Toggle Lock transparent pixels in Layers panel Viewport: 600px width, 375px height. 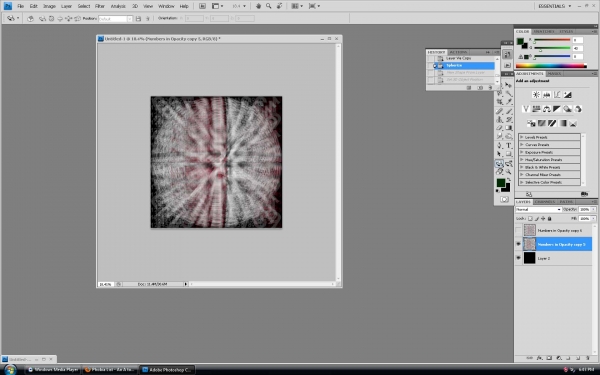pos(530,218)
